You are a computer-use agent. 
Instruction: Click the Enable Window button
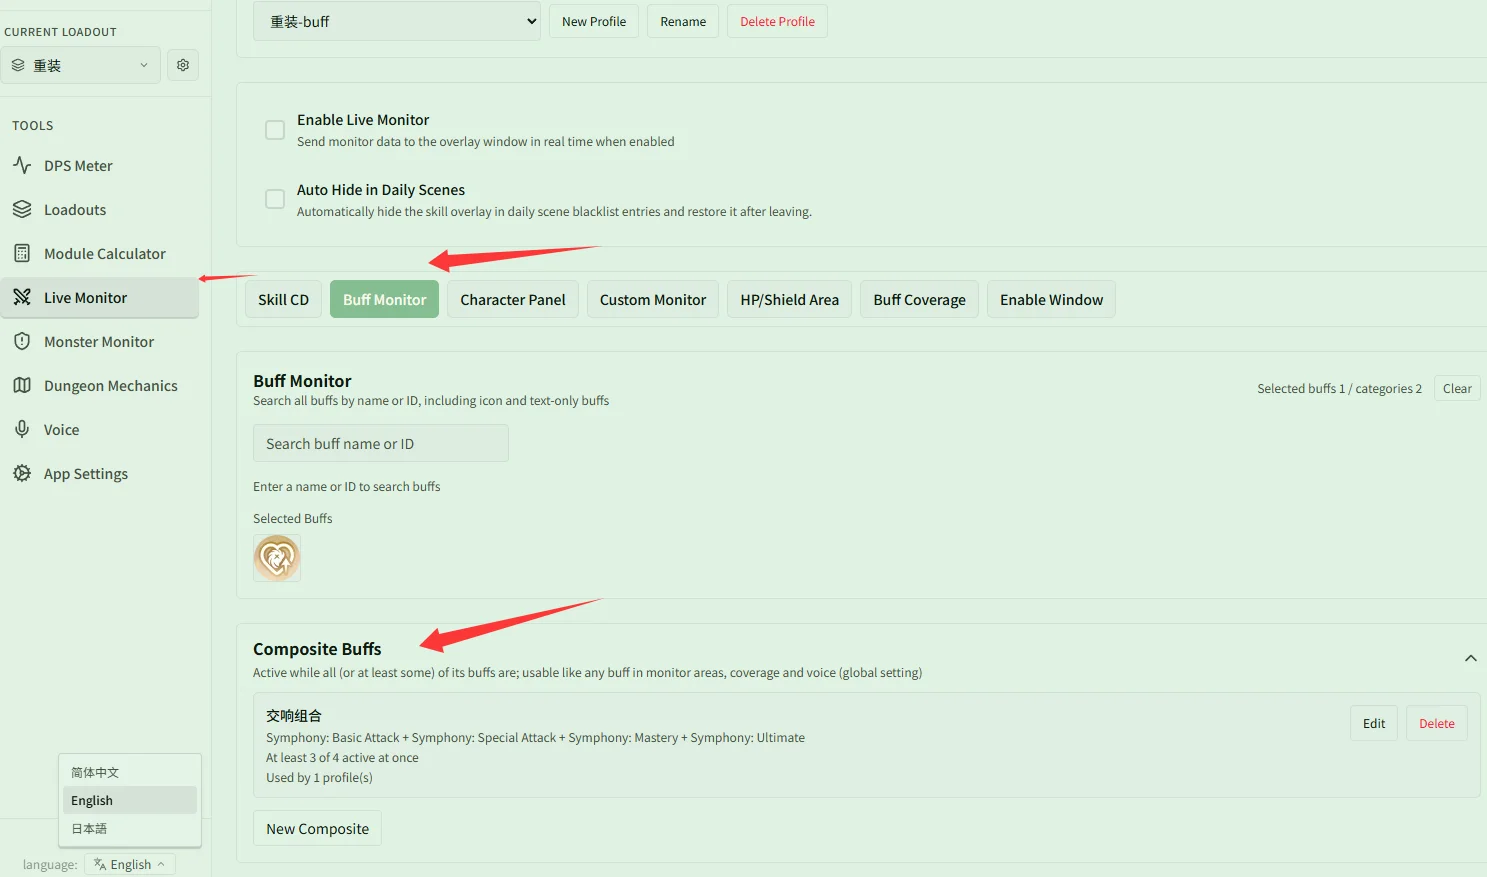(x=1051, y=299)
